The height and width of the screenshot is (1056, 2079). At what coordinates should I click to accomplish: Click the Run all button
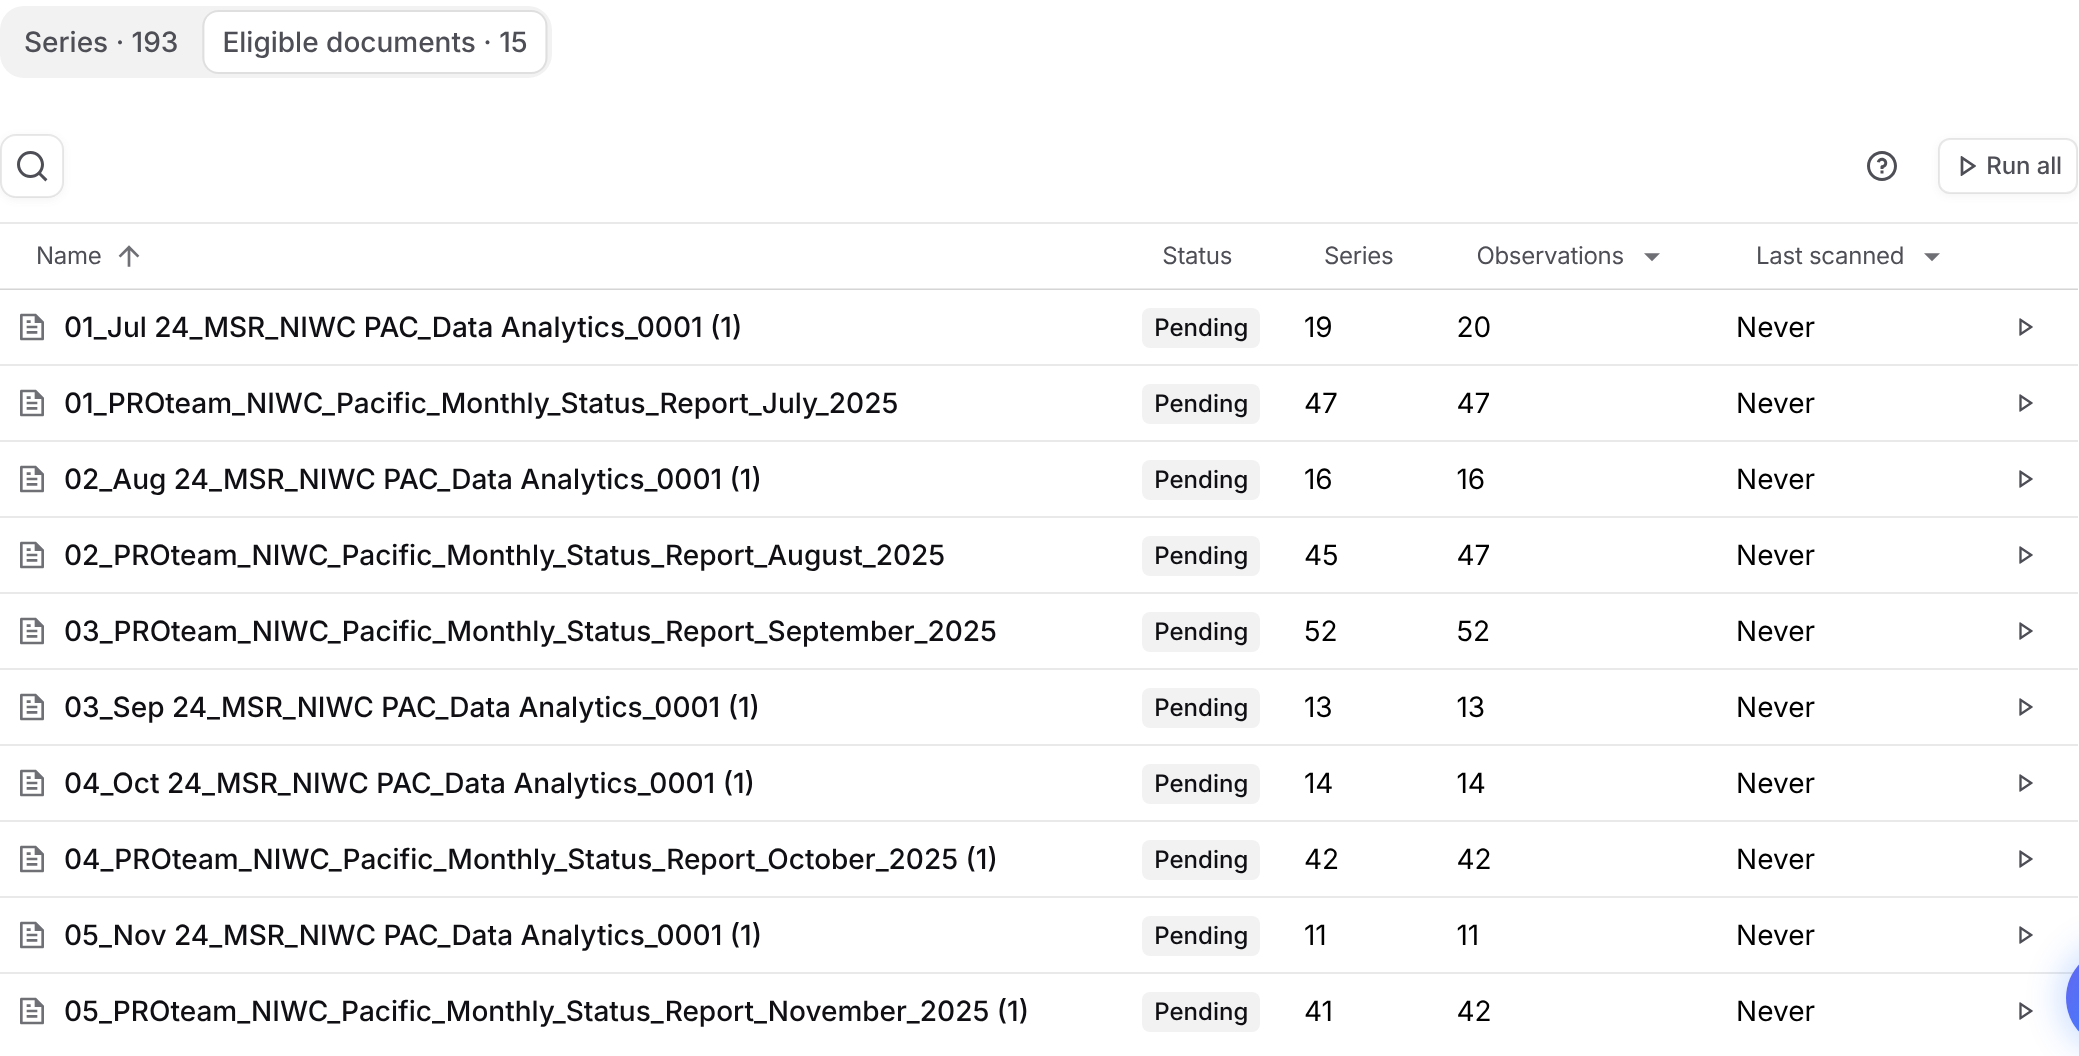click(x=2008, y=166)
